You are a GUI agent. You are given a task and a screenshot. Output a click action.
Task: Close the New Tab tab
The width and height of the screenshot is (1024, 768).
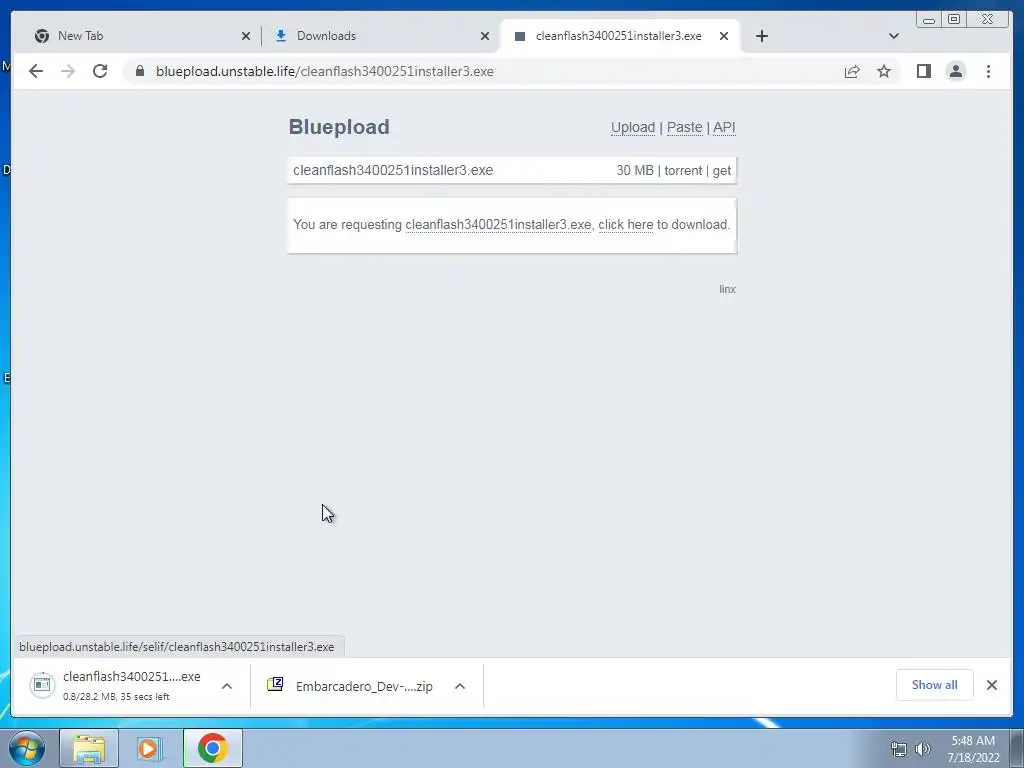click(x=246, y=36)
